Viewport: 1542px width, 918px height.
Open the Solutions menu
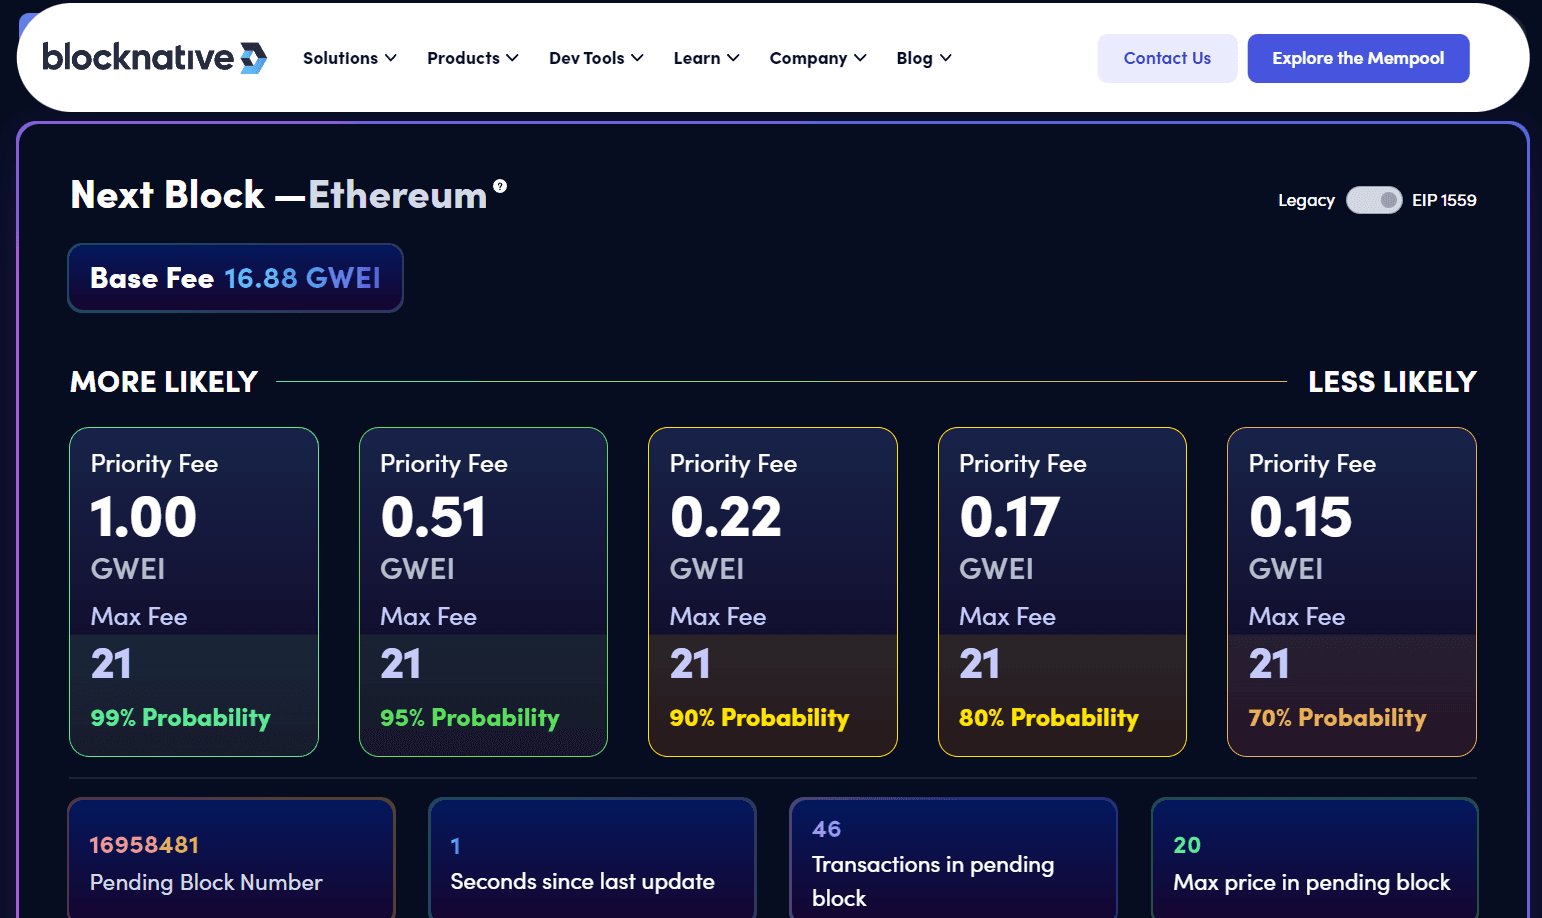350,58
